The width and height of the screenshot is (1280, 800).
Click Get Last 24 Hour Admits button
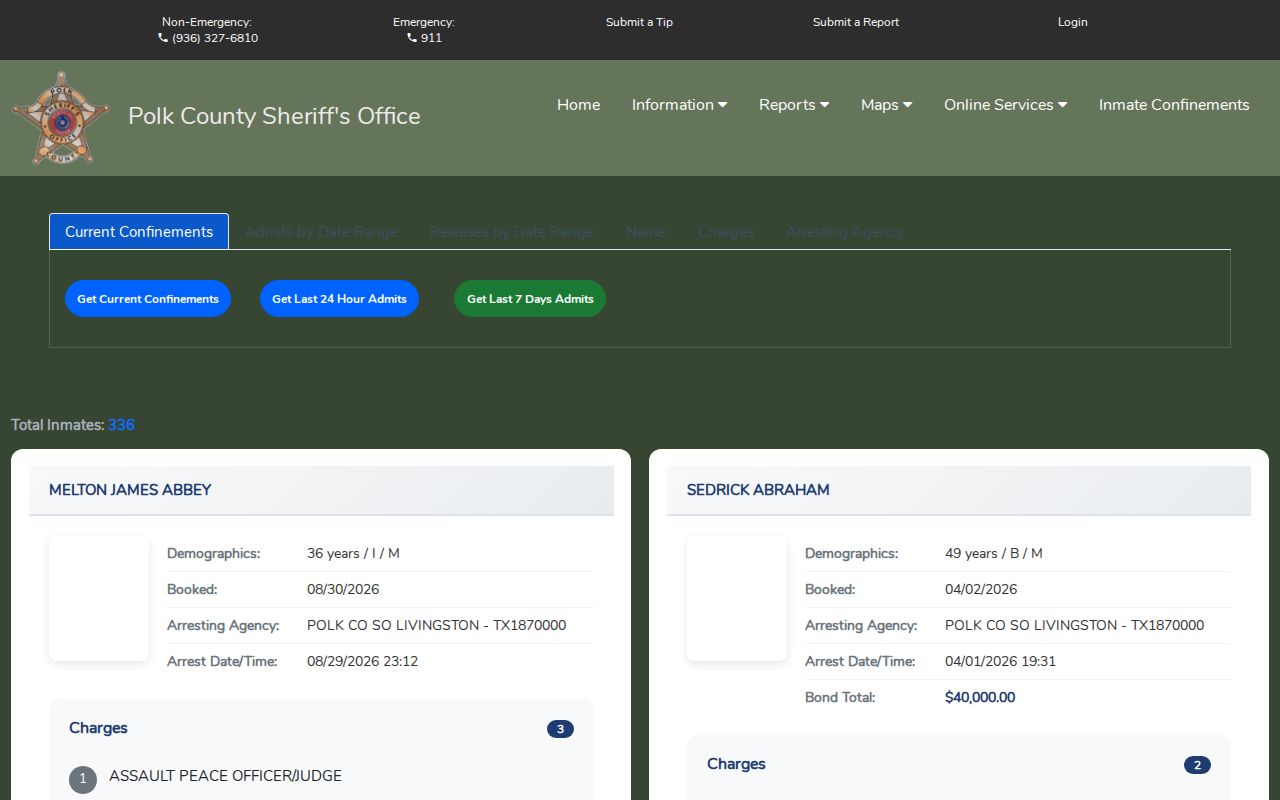(340, 299)
